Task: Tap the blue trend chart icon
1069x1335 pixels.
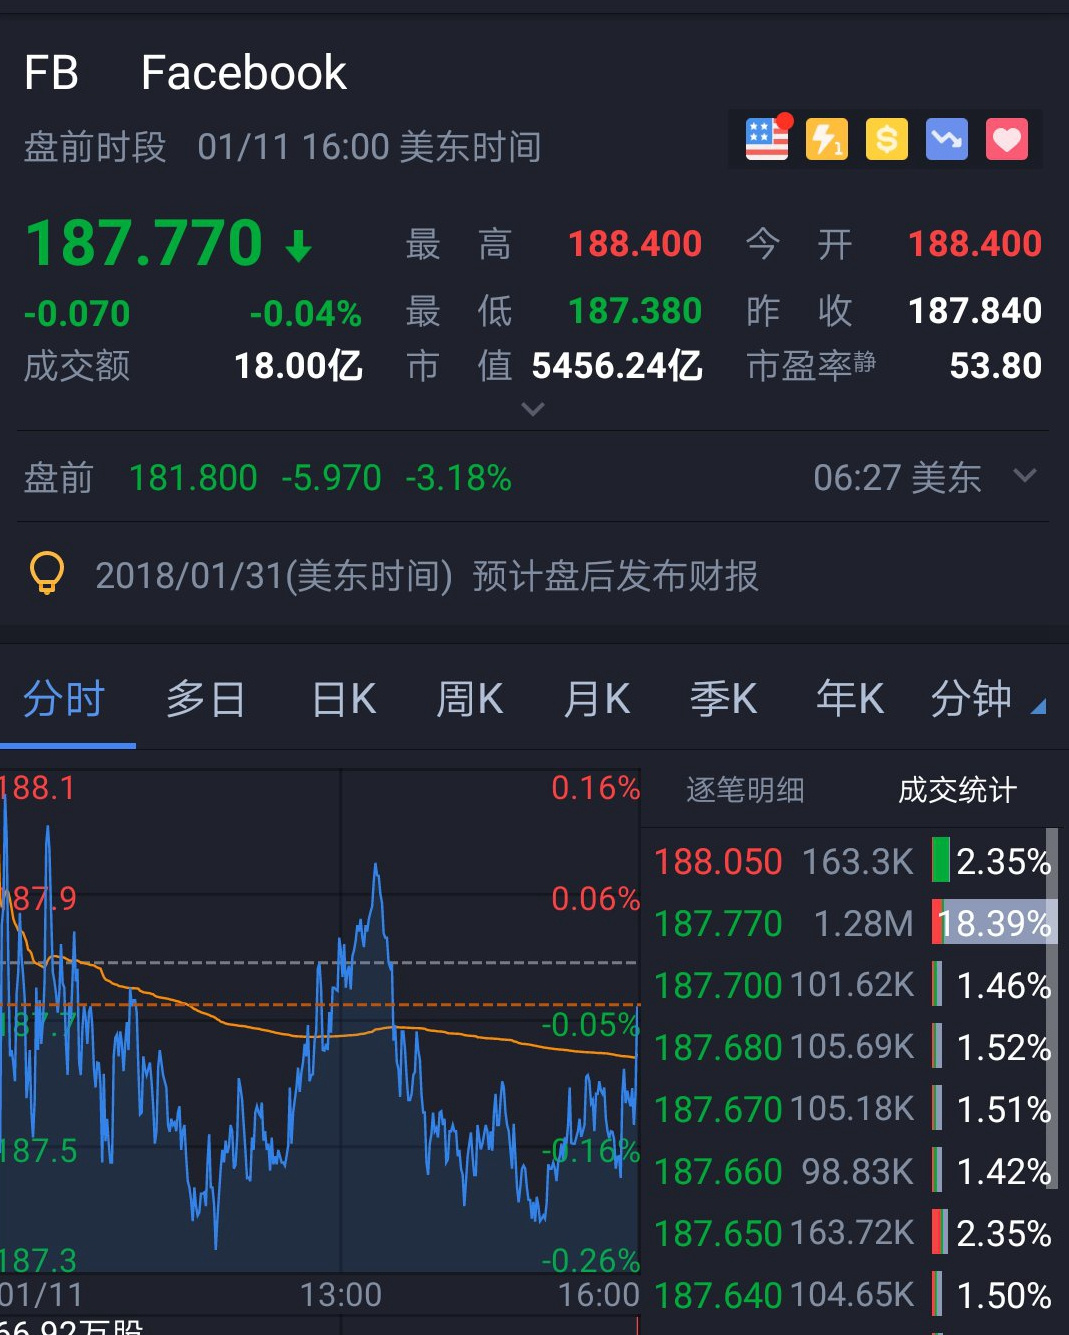Action: pos(947,139)
